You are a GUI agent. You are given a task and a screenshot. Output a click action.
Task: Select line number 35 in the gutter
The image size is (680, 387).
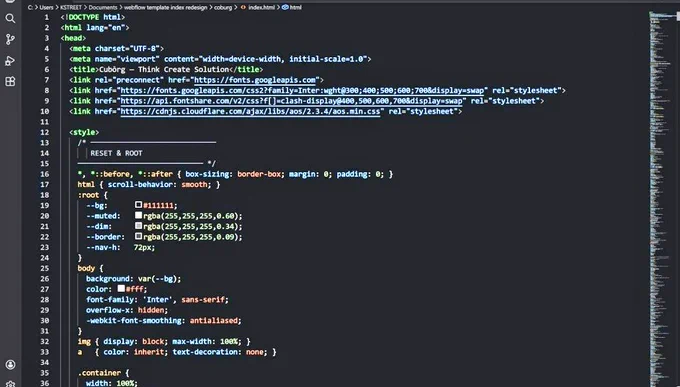45,373
